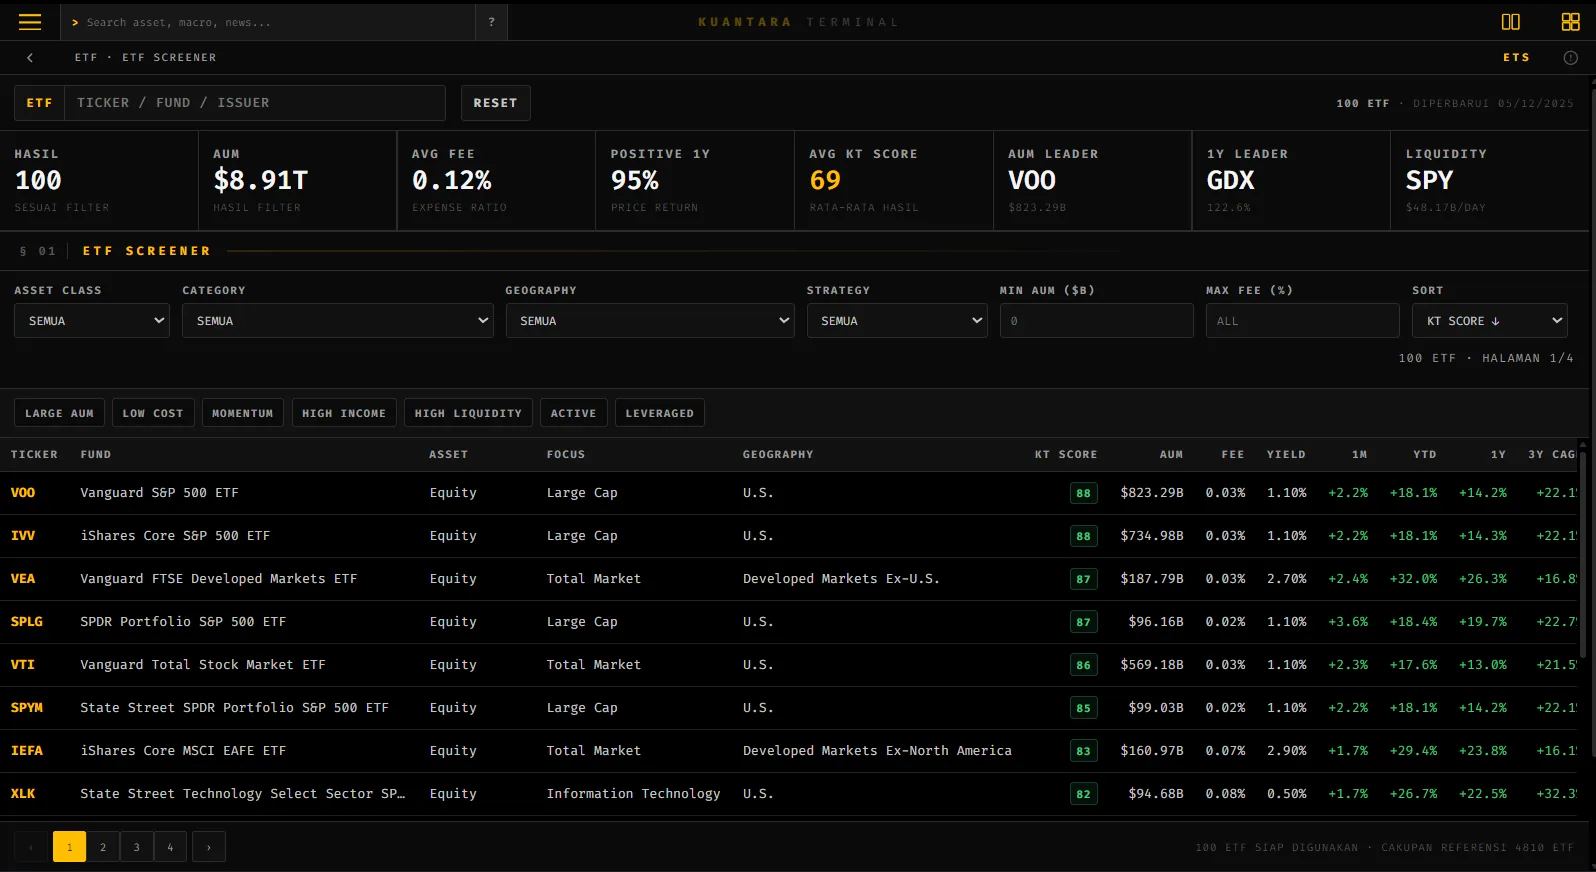Open the info icon beside ETS

pos(1570,58)
